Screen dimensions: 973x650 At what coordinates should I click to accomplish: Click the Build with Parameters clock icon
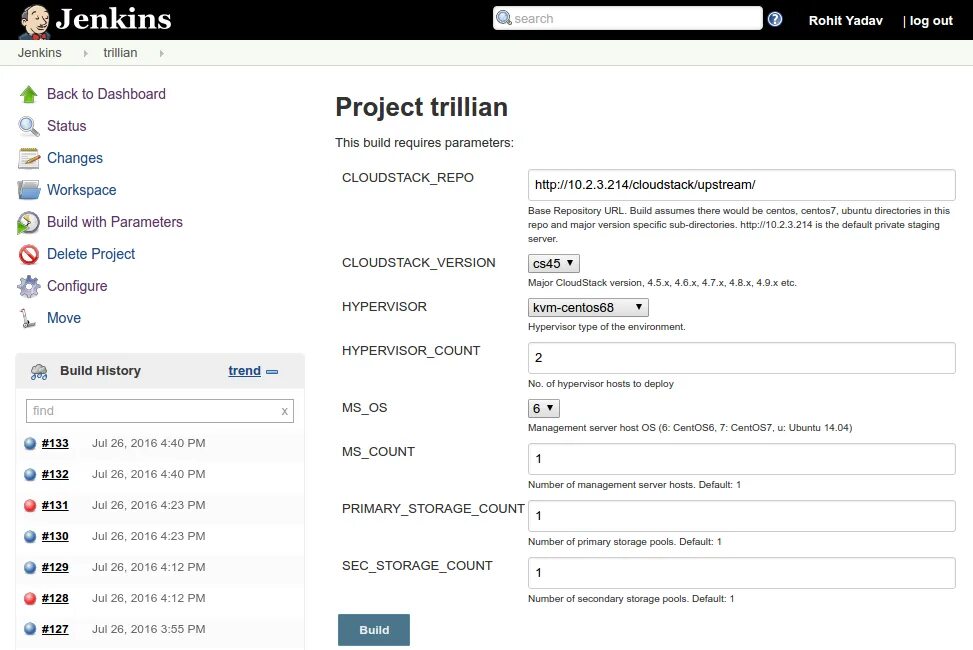(x=29, y=222)
